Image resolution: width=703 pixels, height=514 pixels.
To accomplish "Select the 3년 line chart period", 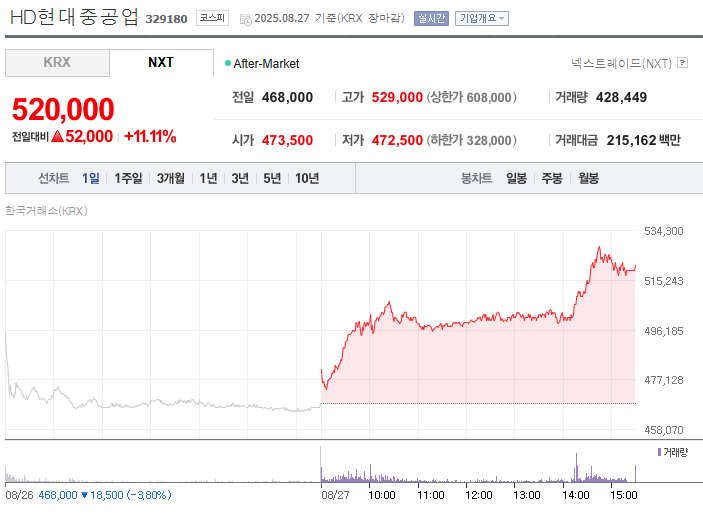I will [x=240, y=179].
